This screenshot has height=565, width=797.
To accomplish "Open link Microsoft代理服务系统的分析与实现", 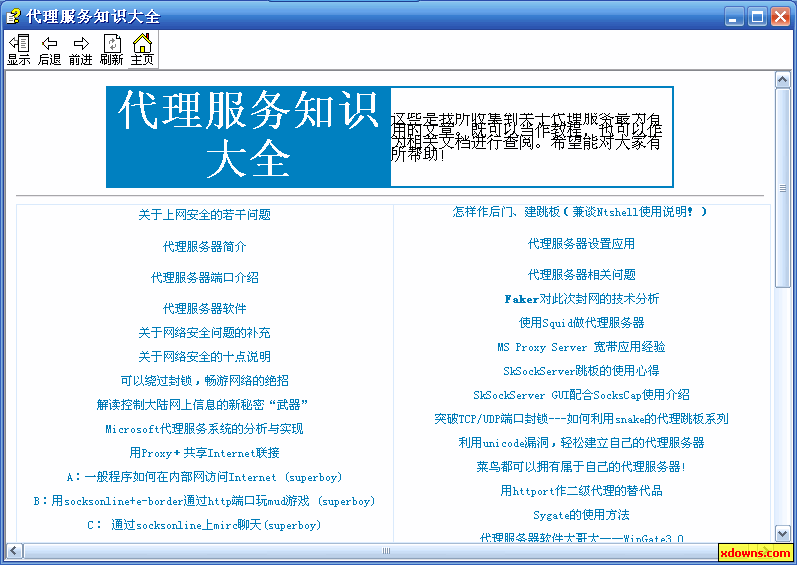I will tap(204, 429).
